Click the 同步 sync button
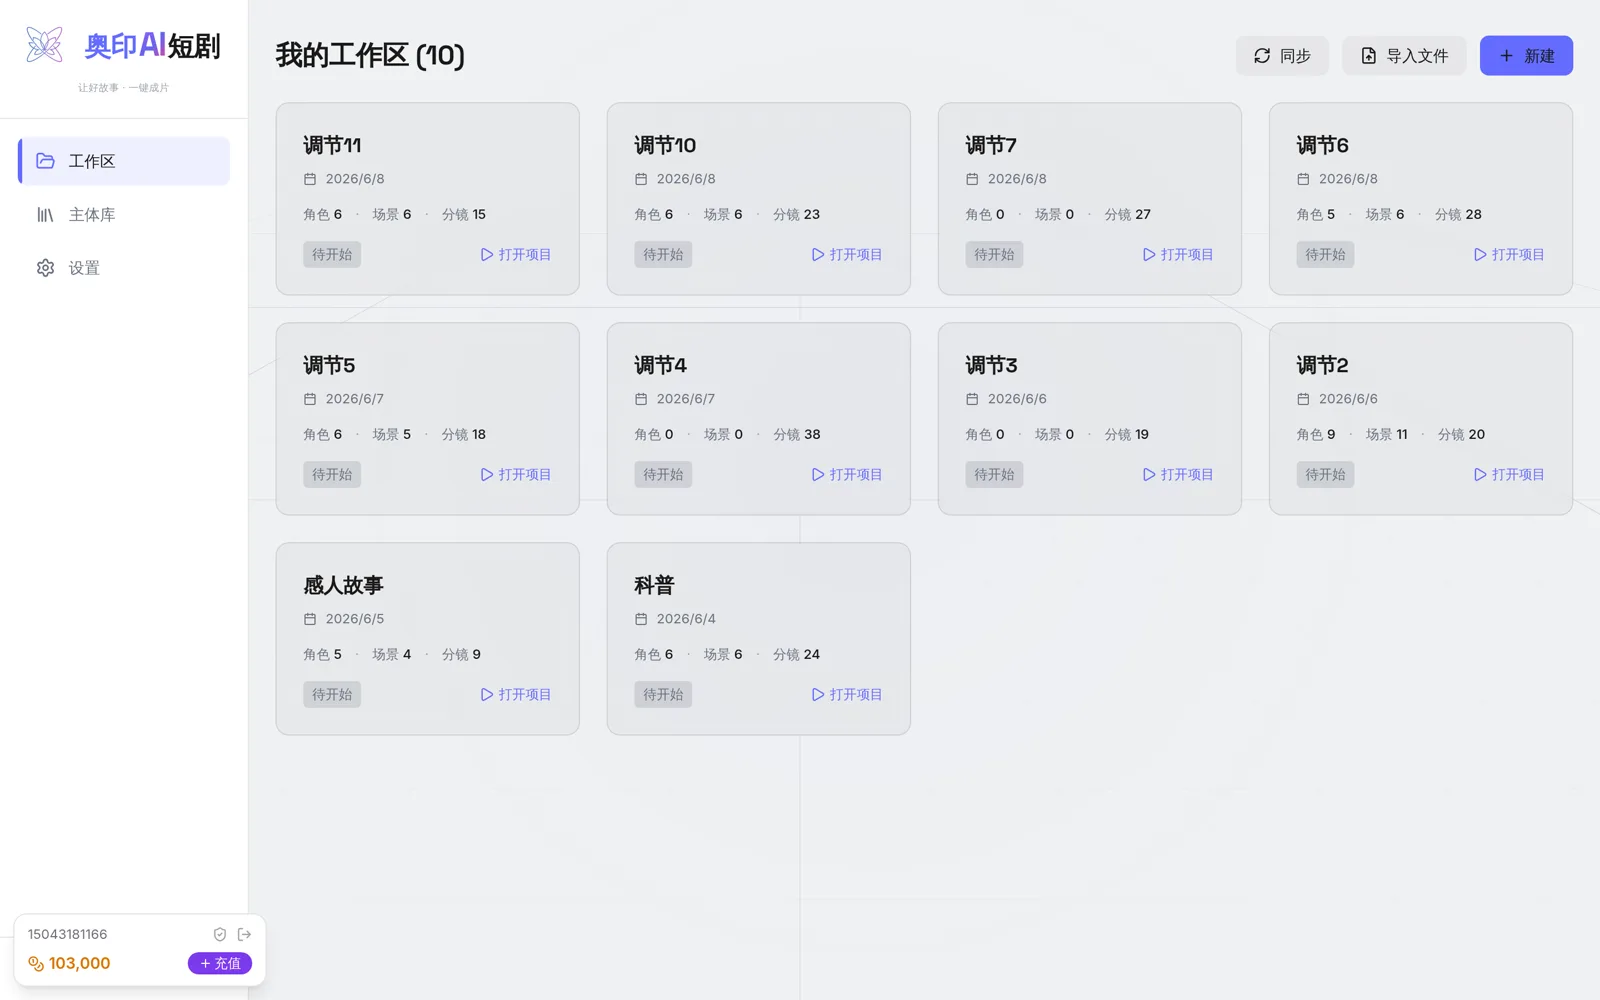This screenshot has height=1000, width=1600. coord(1282,56)
